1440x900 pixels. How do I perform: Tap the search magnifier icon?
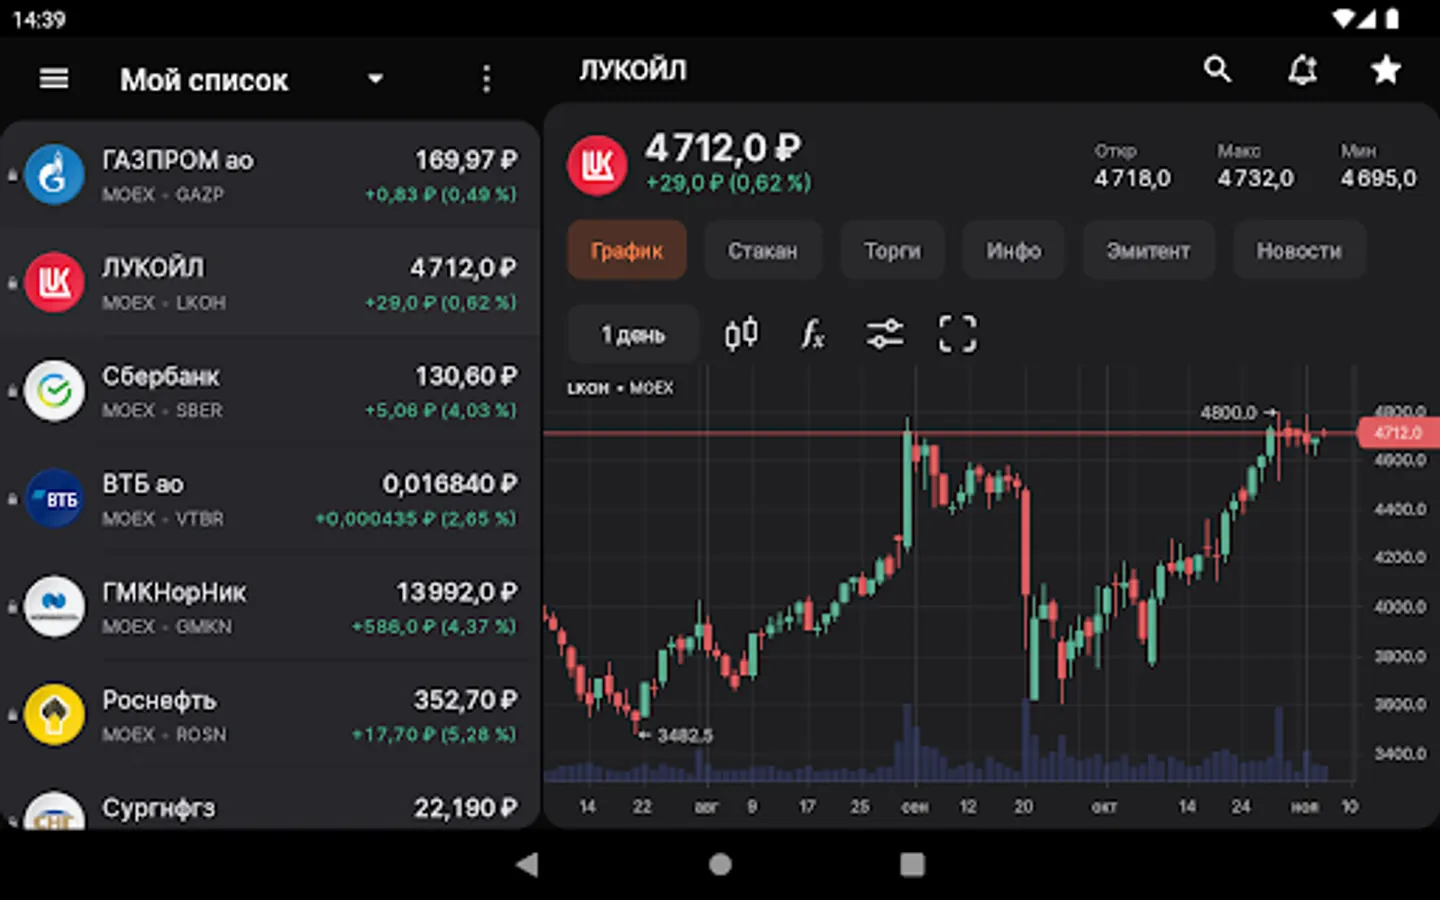click(1217, 69)
